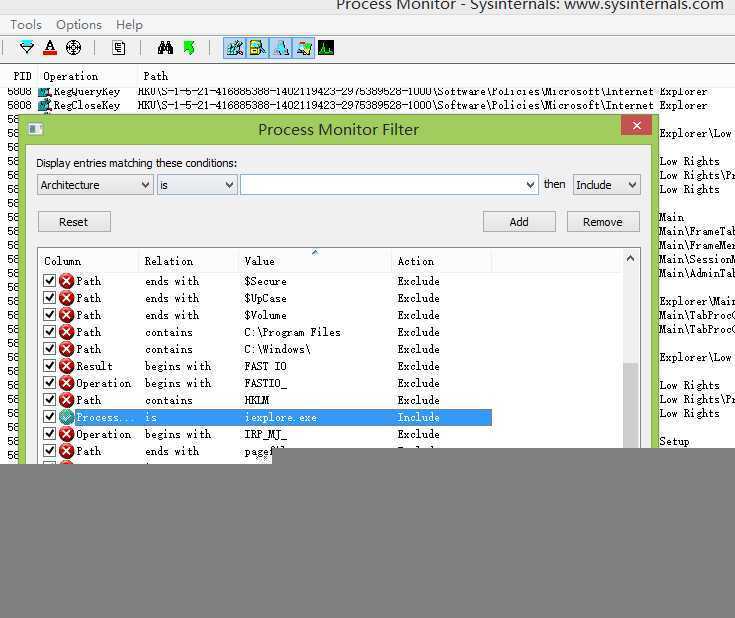Open the 'is' relation dropdown
735x618 pixels.
197,185
